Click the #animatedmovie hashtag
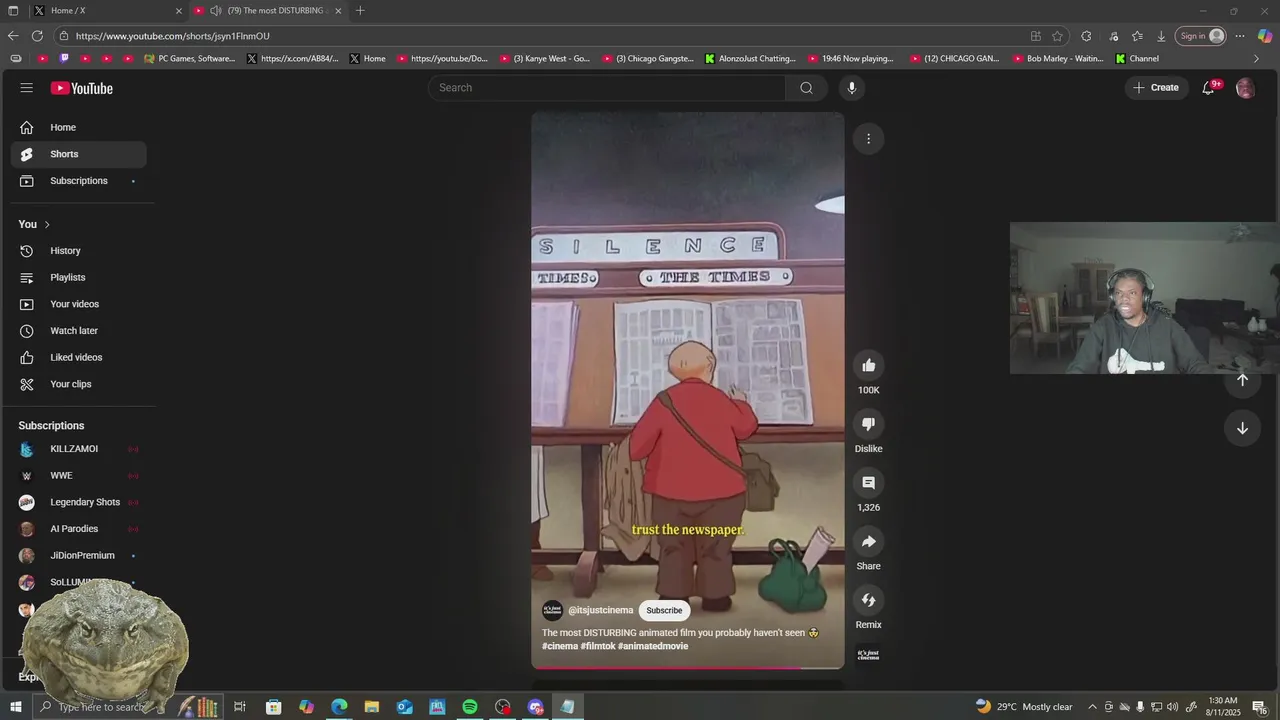Image resolution: width=1280 pixels, height=720 pixels. tap(653, 646)
